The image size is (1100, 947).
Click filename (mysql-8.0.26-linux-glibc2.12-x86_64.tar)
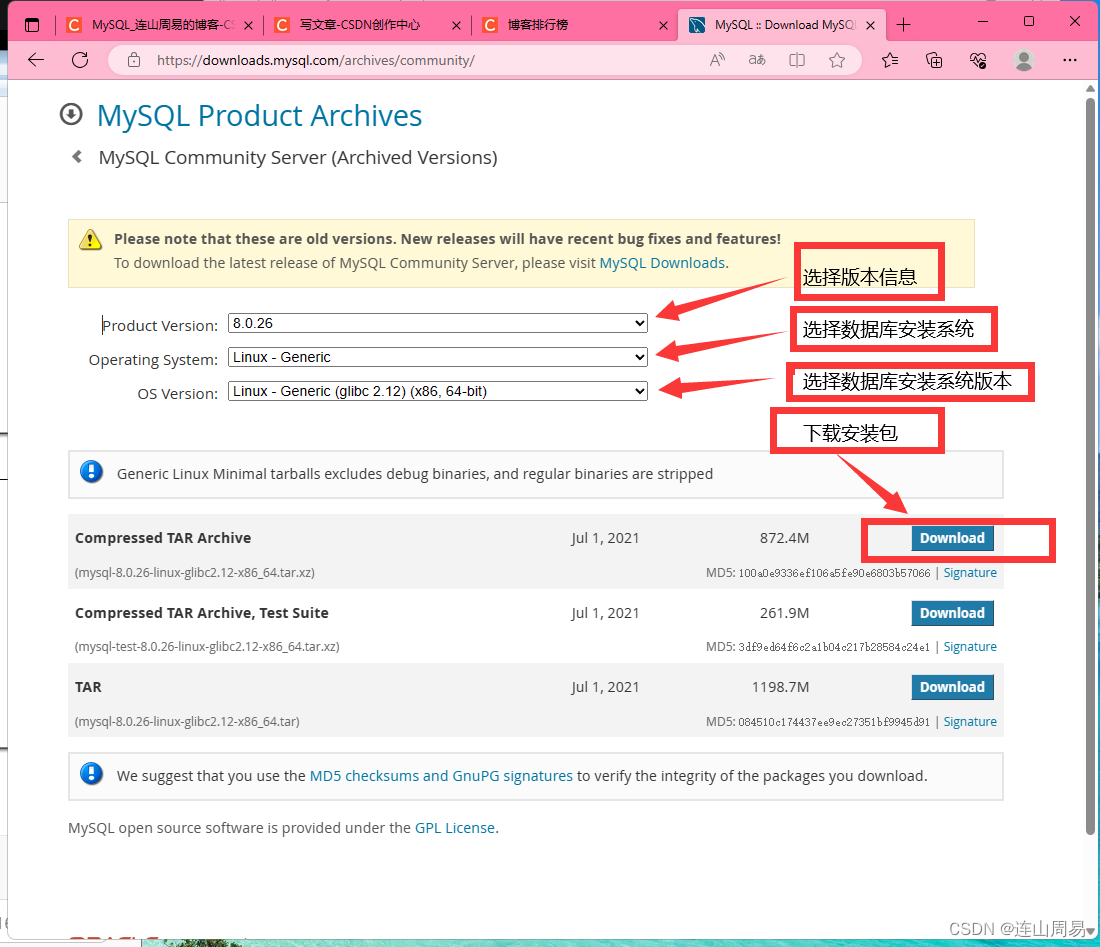pos(187,722)
